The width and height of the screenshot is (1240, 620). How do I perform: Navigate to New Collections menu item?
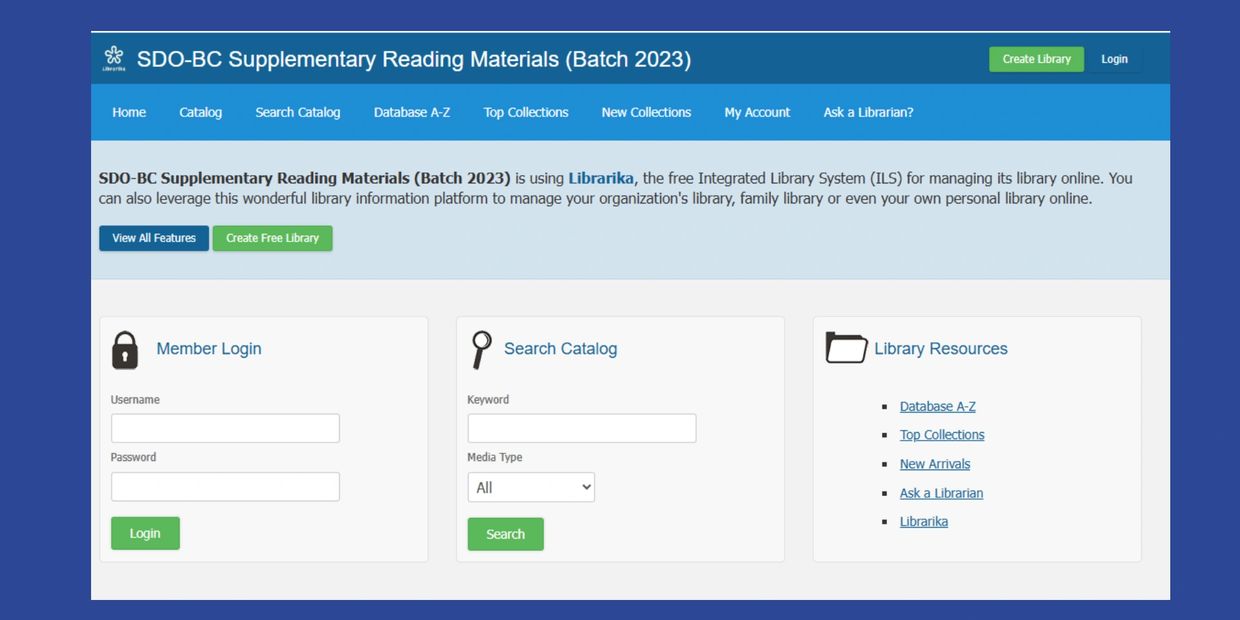point(646,112)
